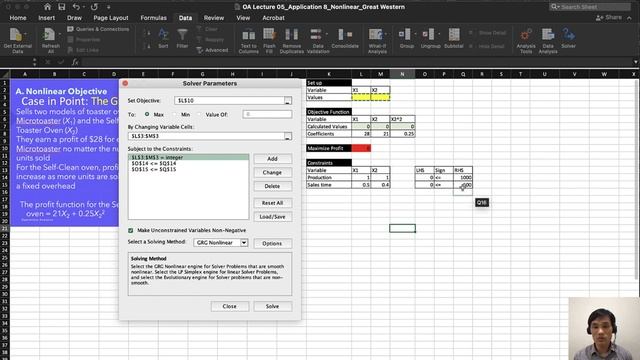Toggle Make Unconstrained Variables Non-Negative checkbox
This screenshot has width=640, height=360.
pos(131,231)
